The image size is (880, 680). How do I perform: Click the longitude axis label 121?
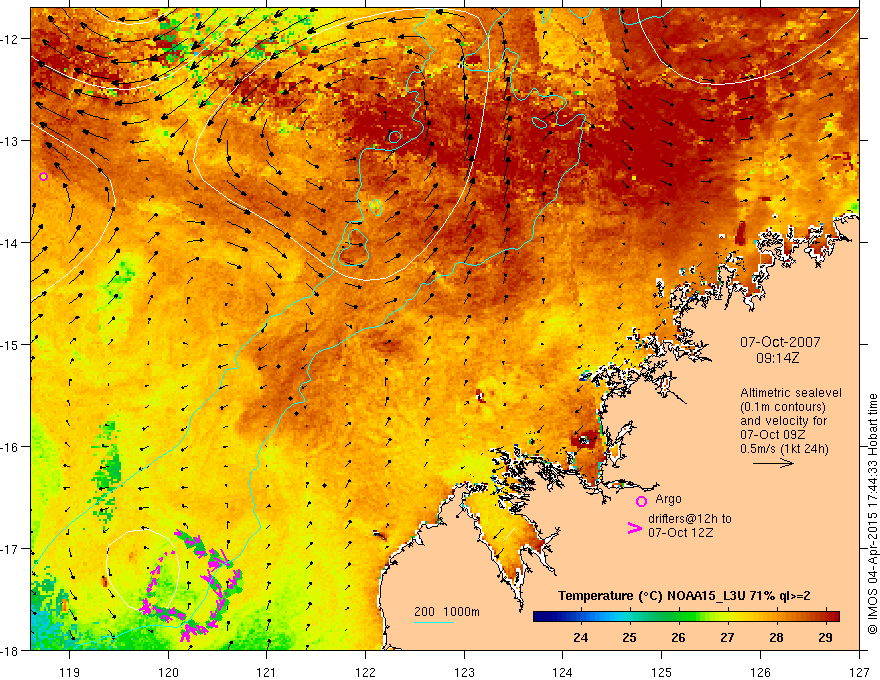pyautogui.click(x=266, y=672)
